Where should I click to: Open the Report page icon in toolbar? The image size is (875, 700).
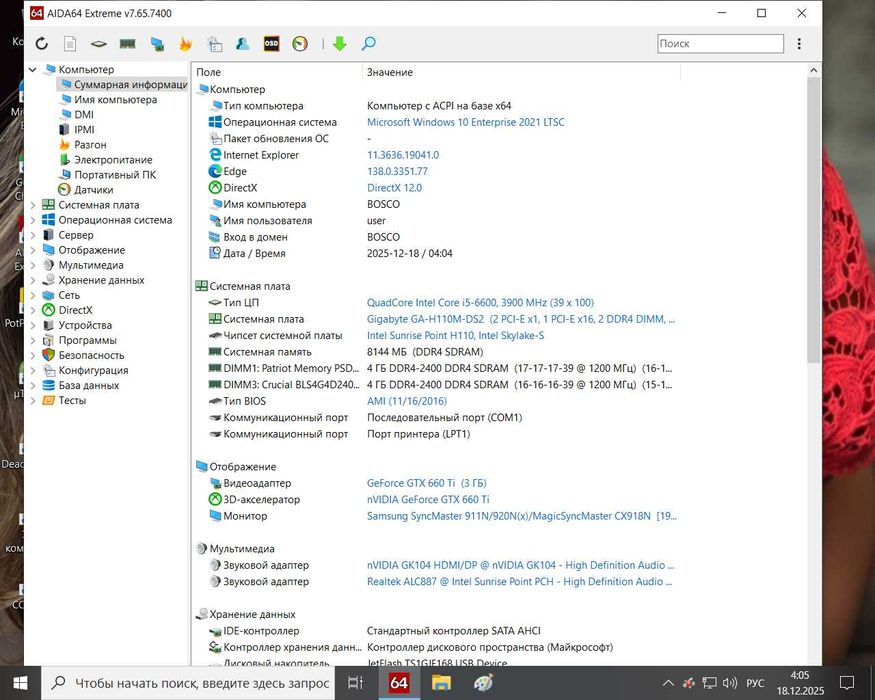70,44
